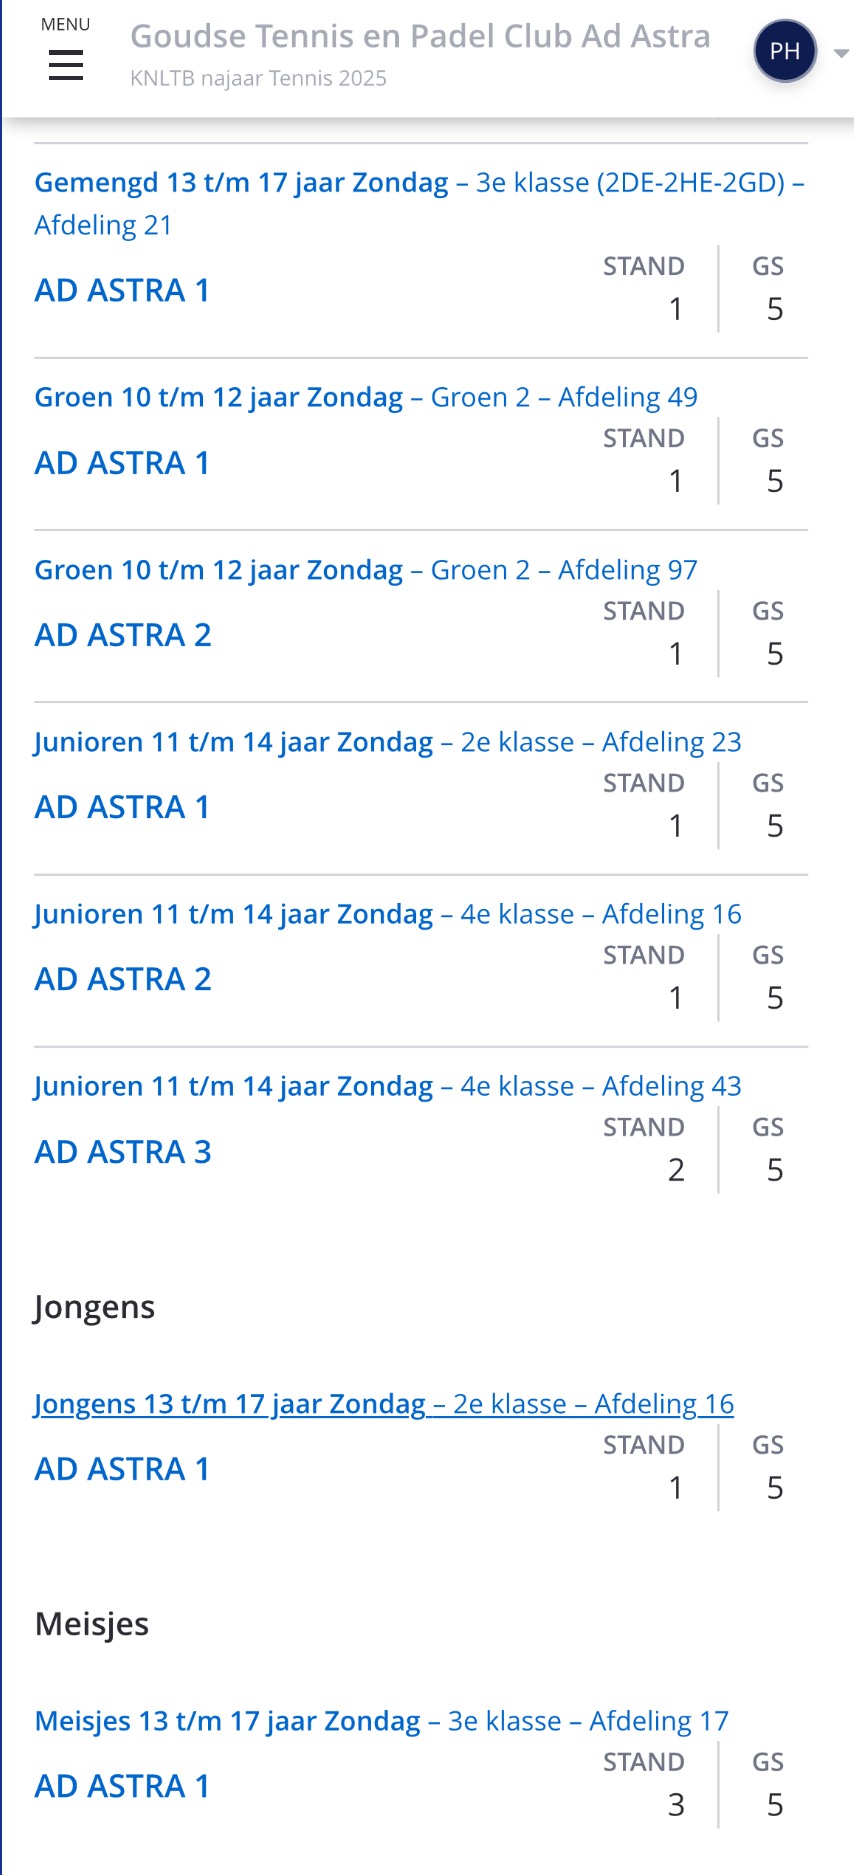854x1875 pixels.
Task: Select AD ASTRA 1 under Gemengd Afdeling 21
Action: pyautogui.click(x=122, y=290)
